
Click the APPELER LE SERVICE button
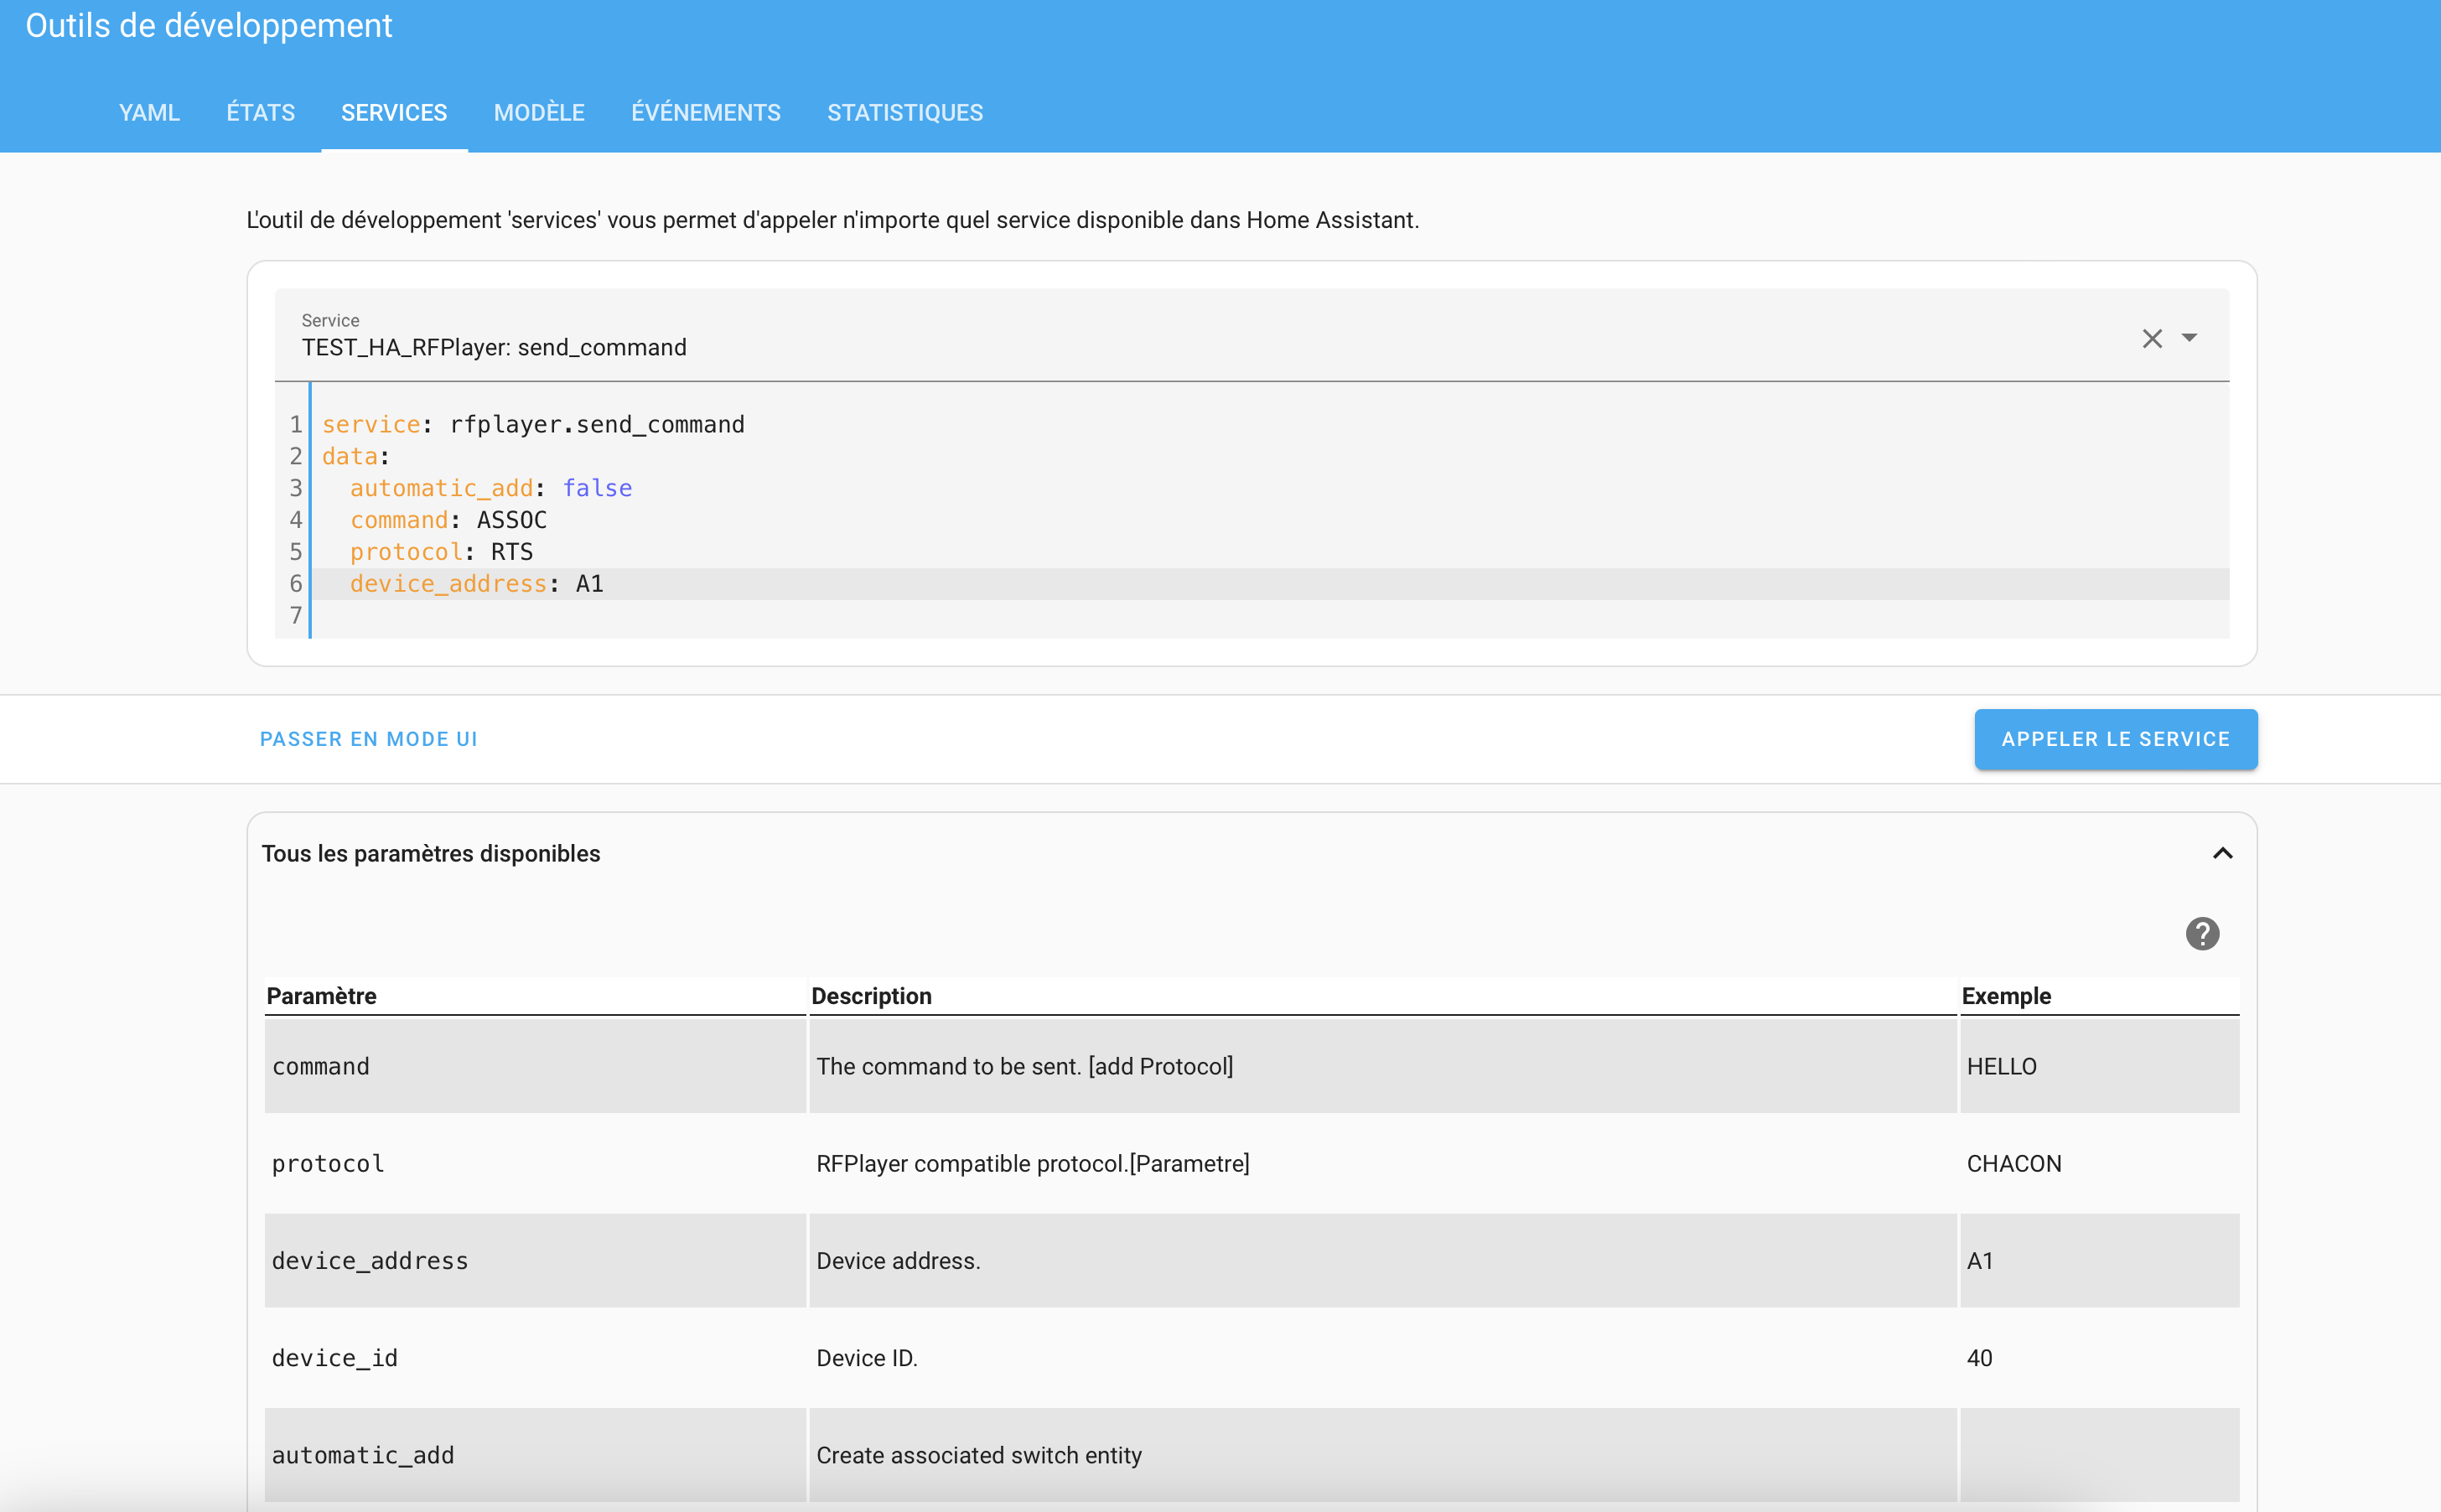click(x=2115, y=739)
